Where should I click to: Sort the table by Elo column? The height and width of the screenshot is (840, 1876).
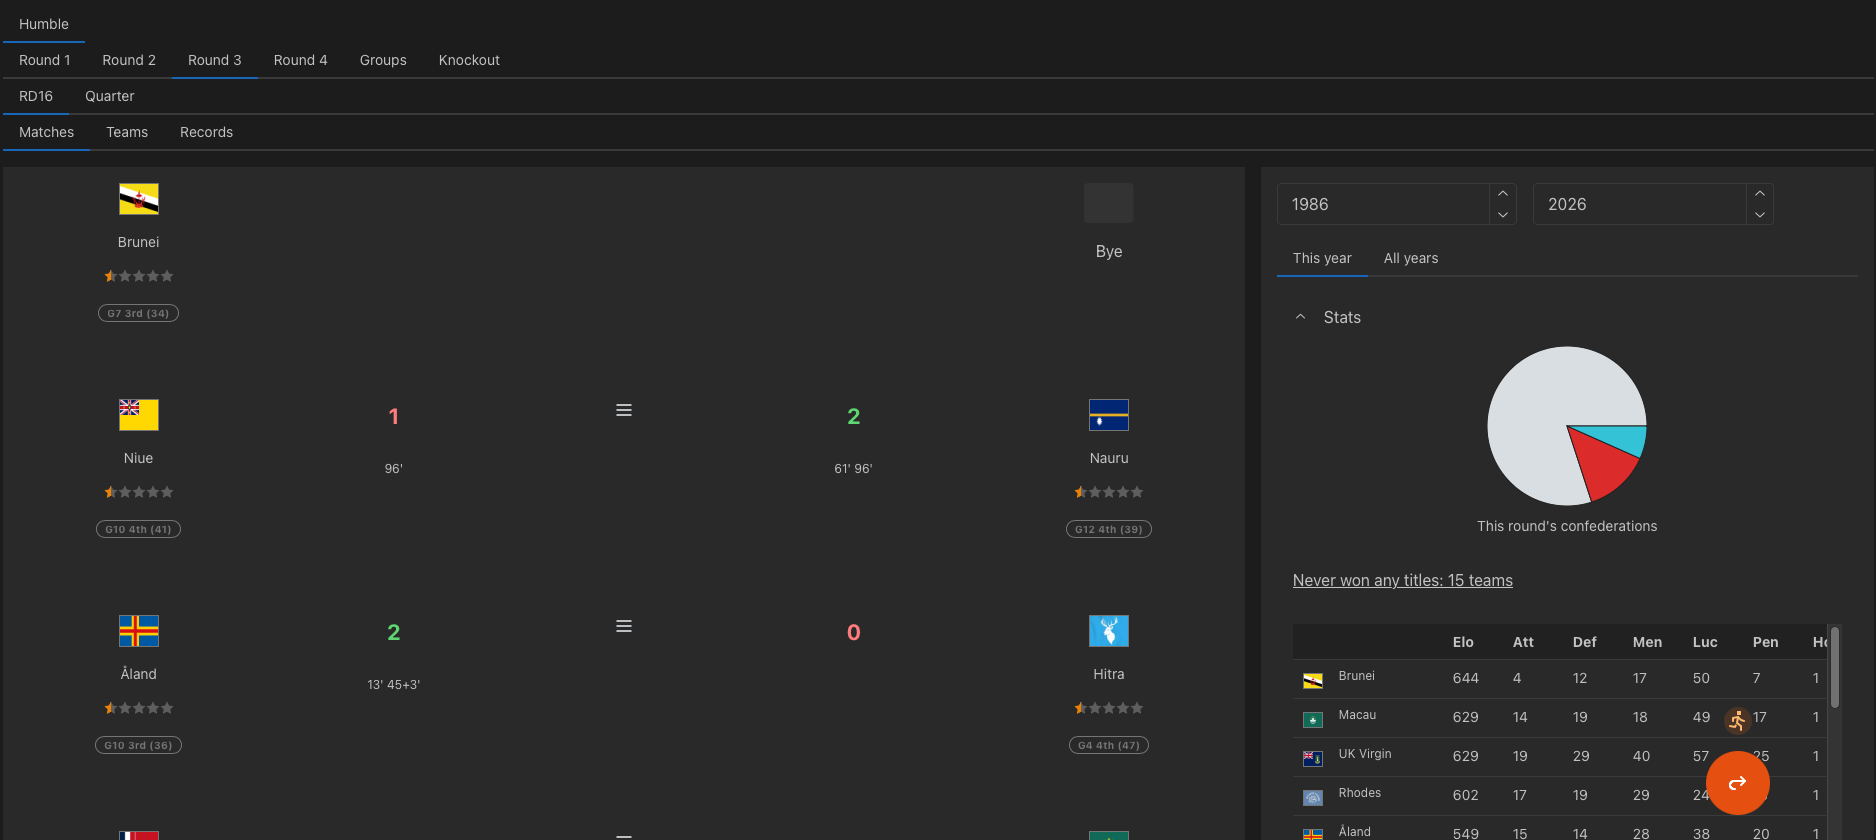(1463, 642)
